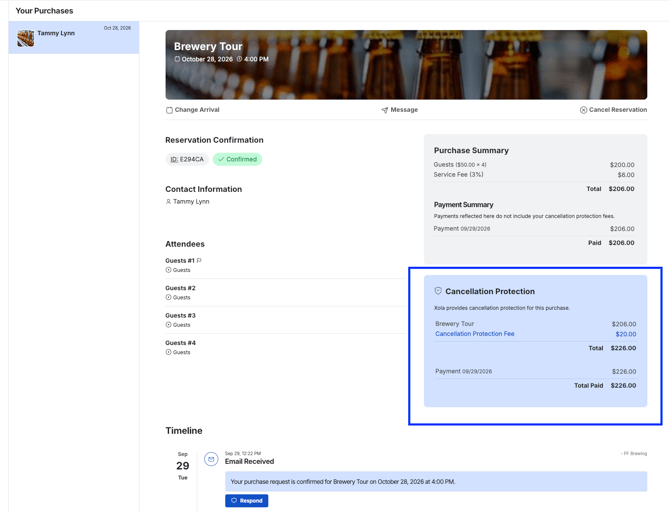Click the Brewery Tour banner image
This screenshot has width=670, height=513.
(x=406, y=65)
